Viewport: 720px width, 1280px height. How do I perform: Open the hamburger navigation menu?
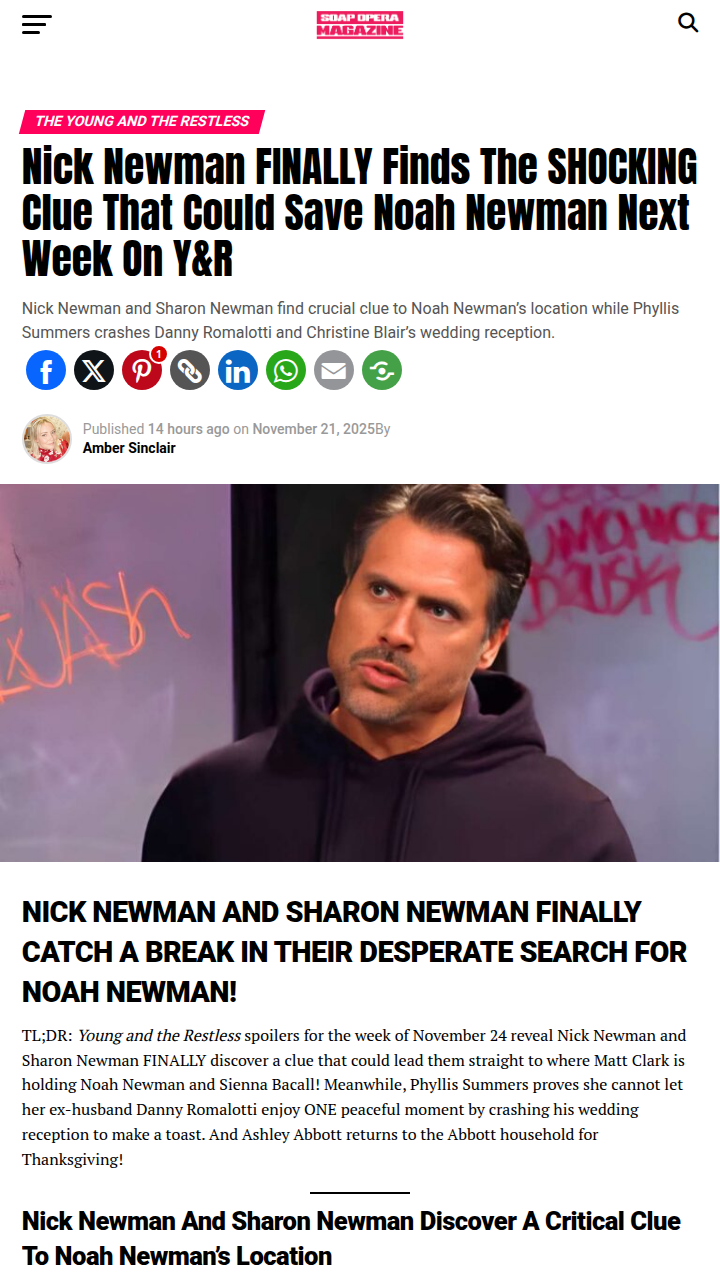[x=37, y=24]
